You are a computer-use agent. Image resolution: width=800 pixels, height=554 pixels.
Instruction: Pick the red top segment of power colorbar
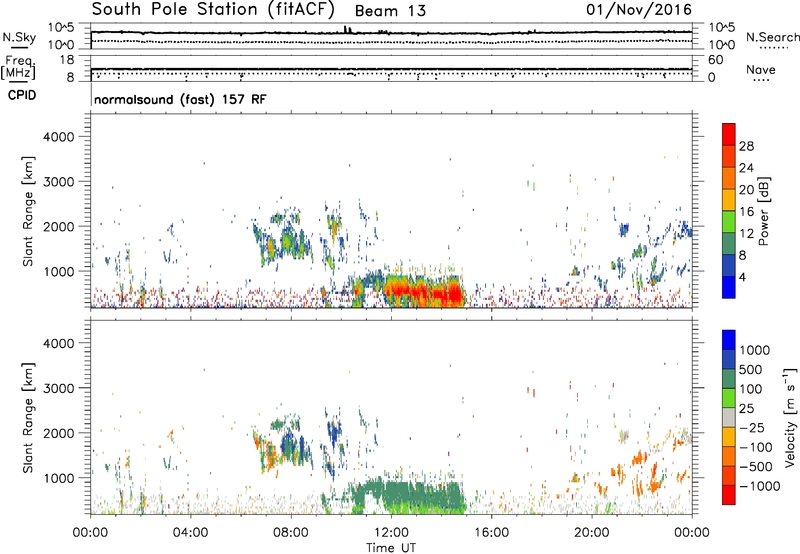(x=729, y=134)
